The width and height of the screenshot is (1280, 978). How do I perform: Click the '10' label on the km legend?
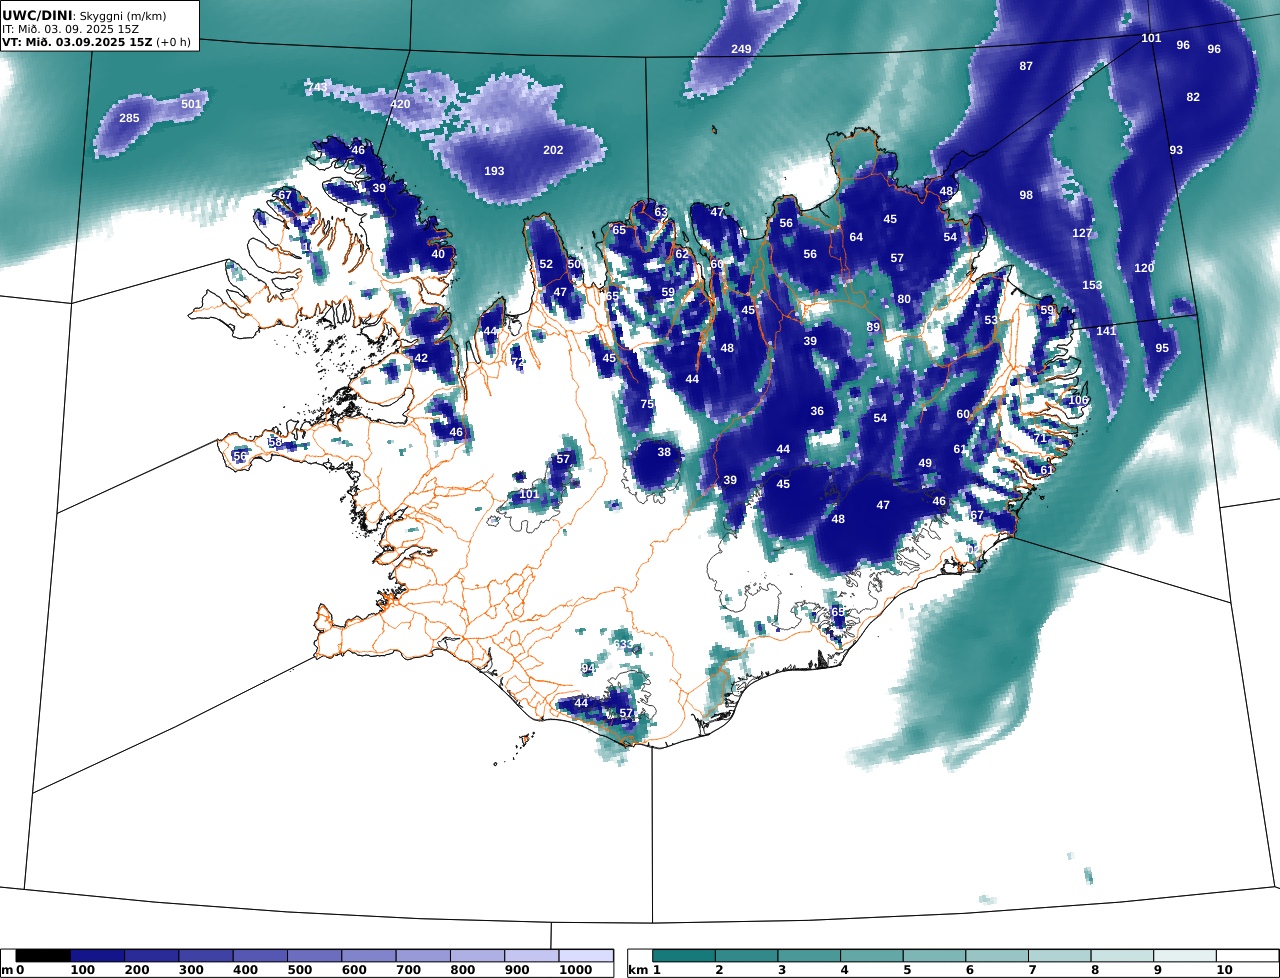[1224, 970]
